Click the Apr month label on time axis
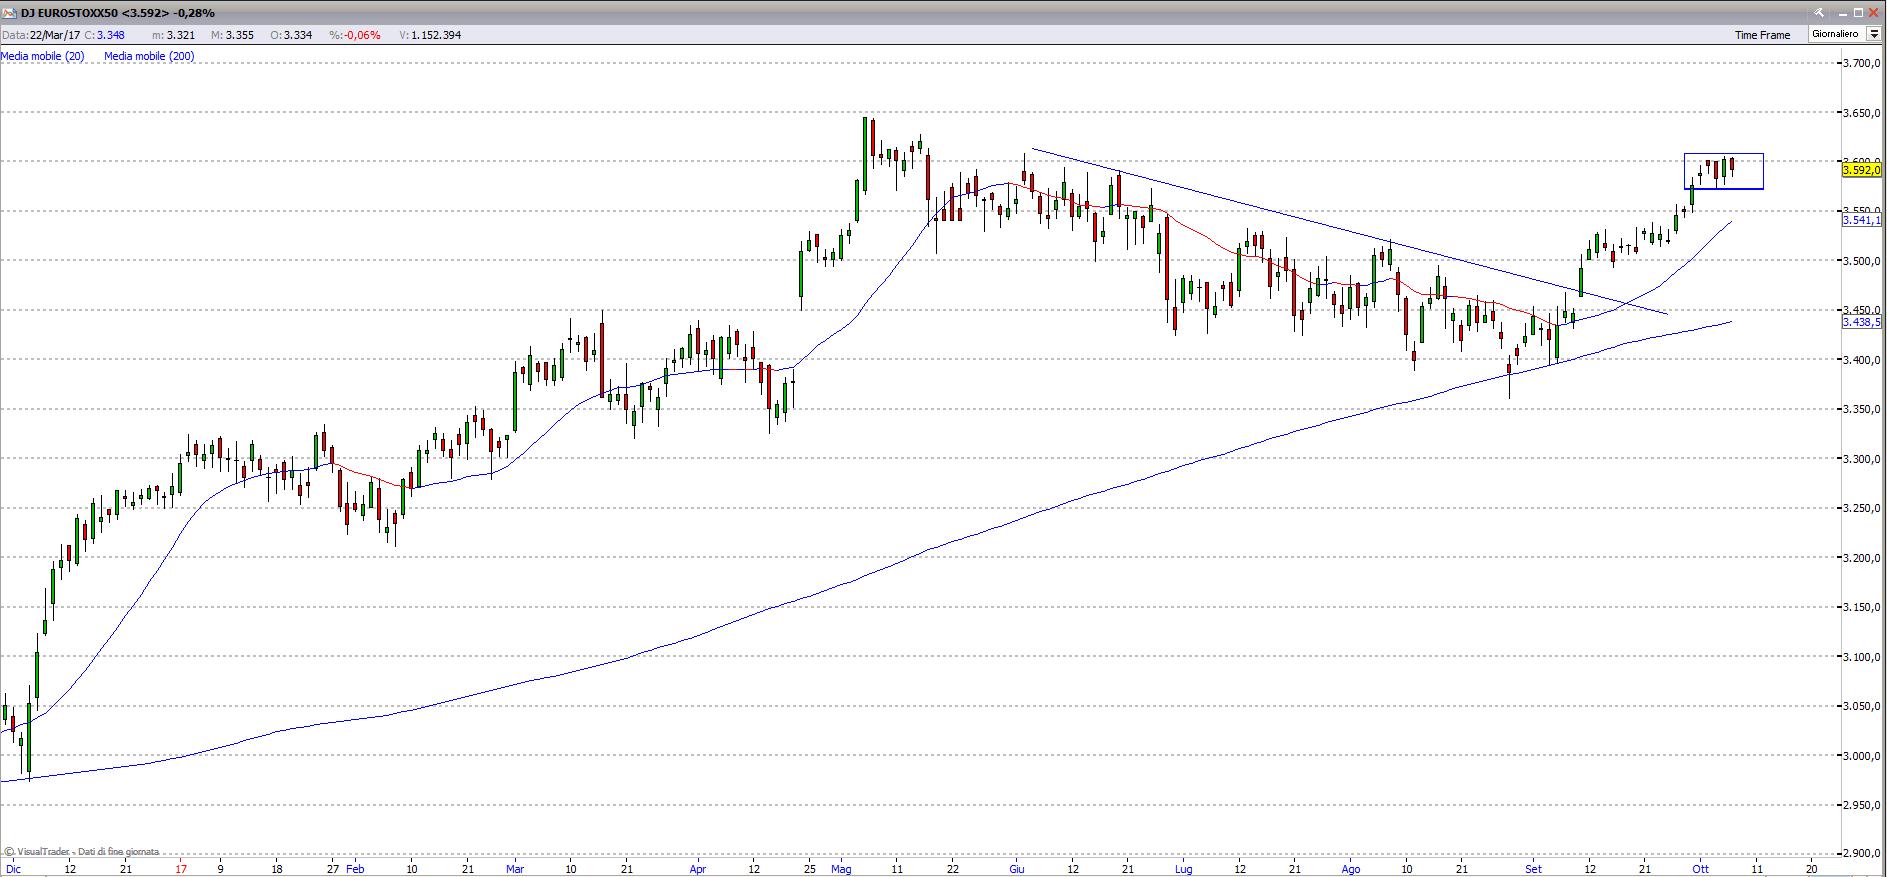Viewport: 1887px width, 877px height. 698,869
